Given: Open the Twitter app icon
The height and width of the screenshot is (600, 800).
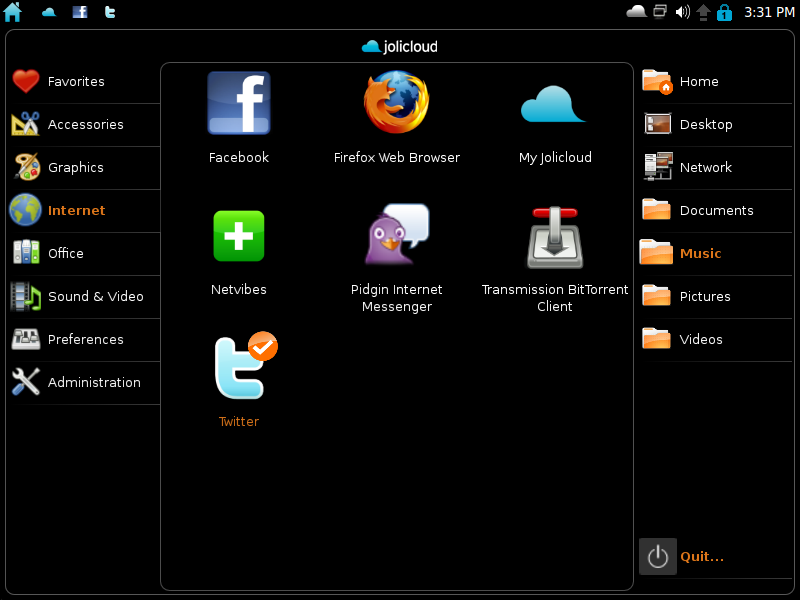Looking at the screenshot, I should [245, 365].
